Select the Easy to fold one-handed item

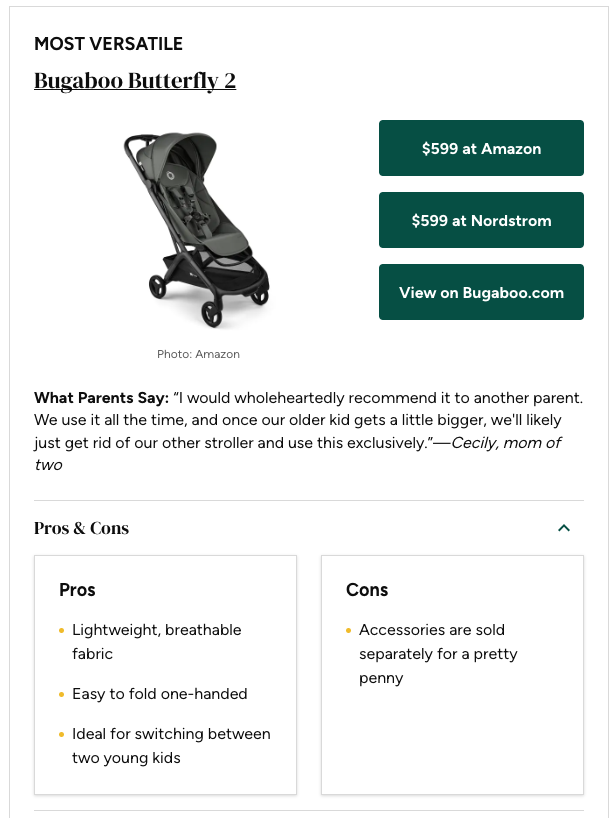pyautogui.click(x=160, y=694)
